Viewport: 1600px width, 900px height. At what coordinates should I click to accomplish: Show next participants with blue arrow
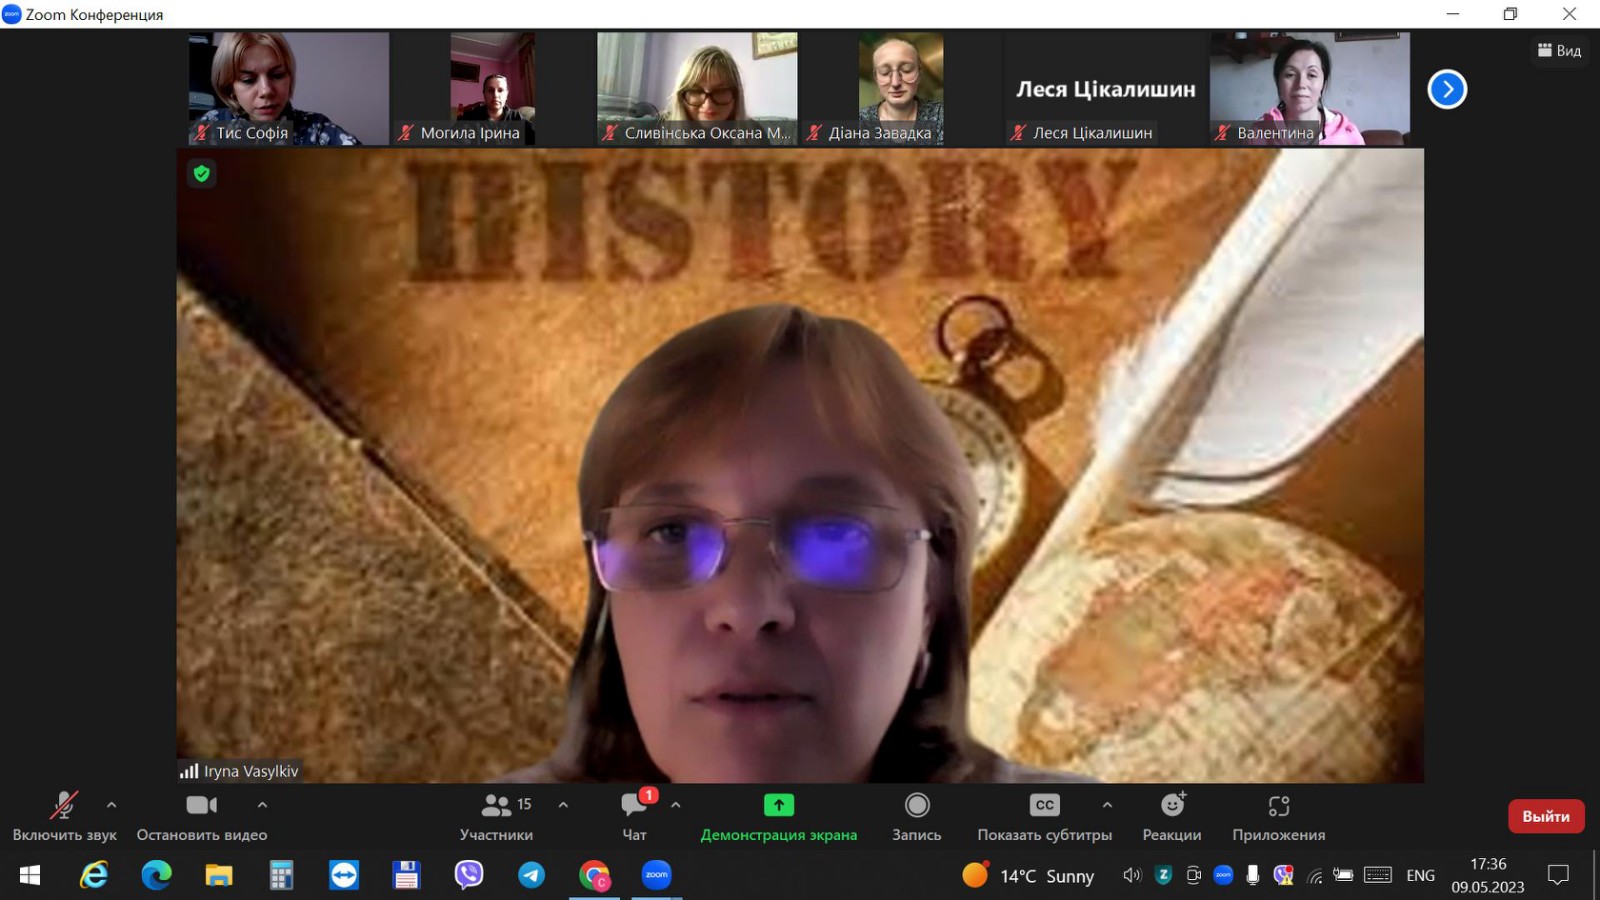point(1447,89)
